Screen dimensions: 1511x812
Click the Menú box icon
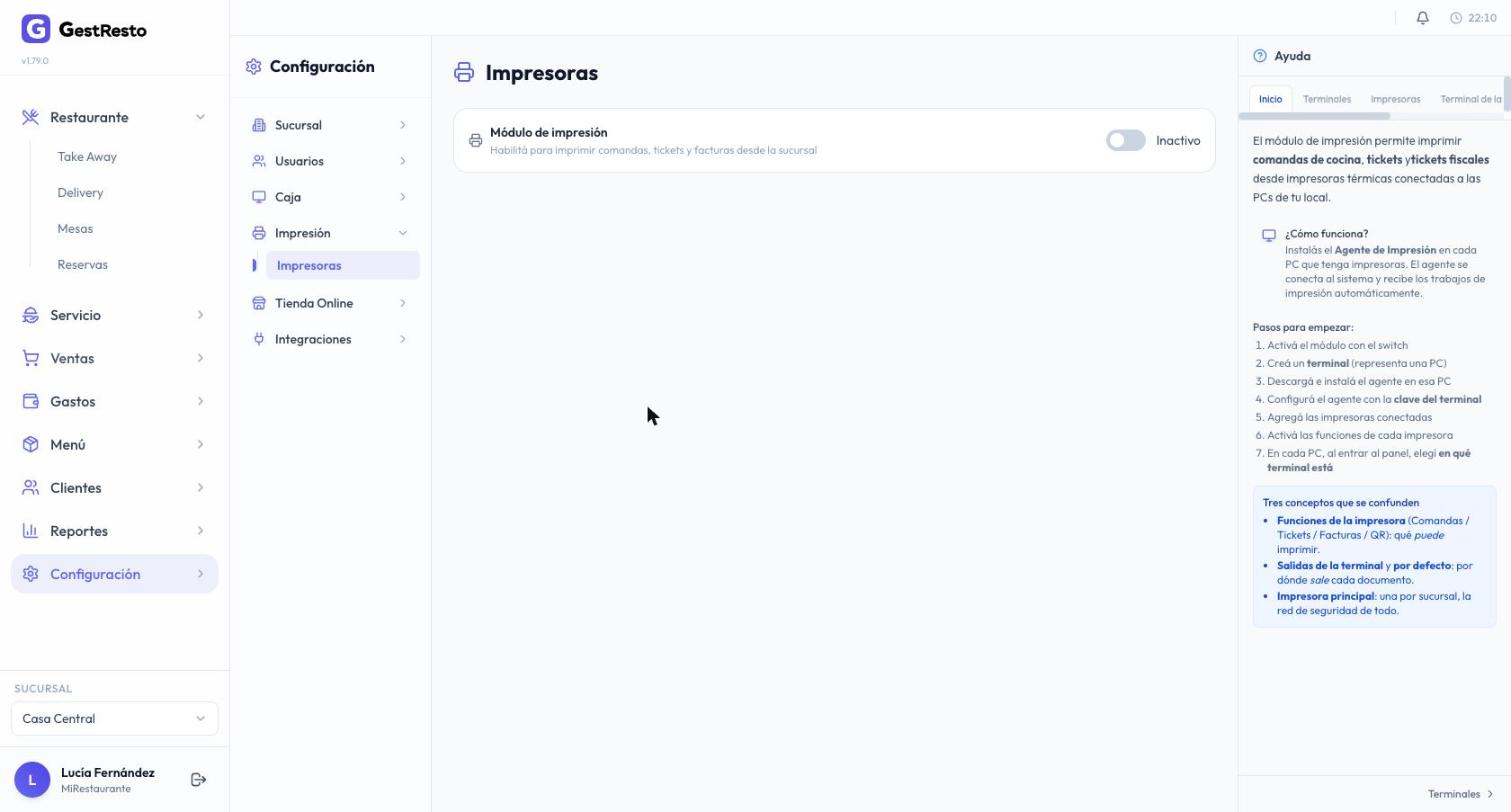point(30,444)
